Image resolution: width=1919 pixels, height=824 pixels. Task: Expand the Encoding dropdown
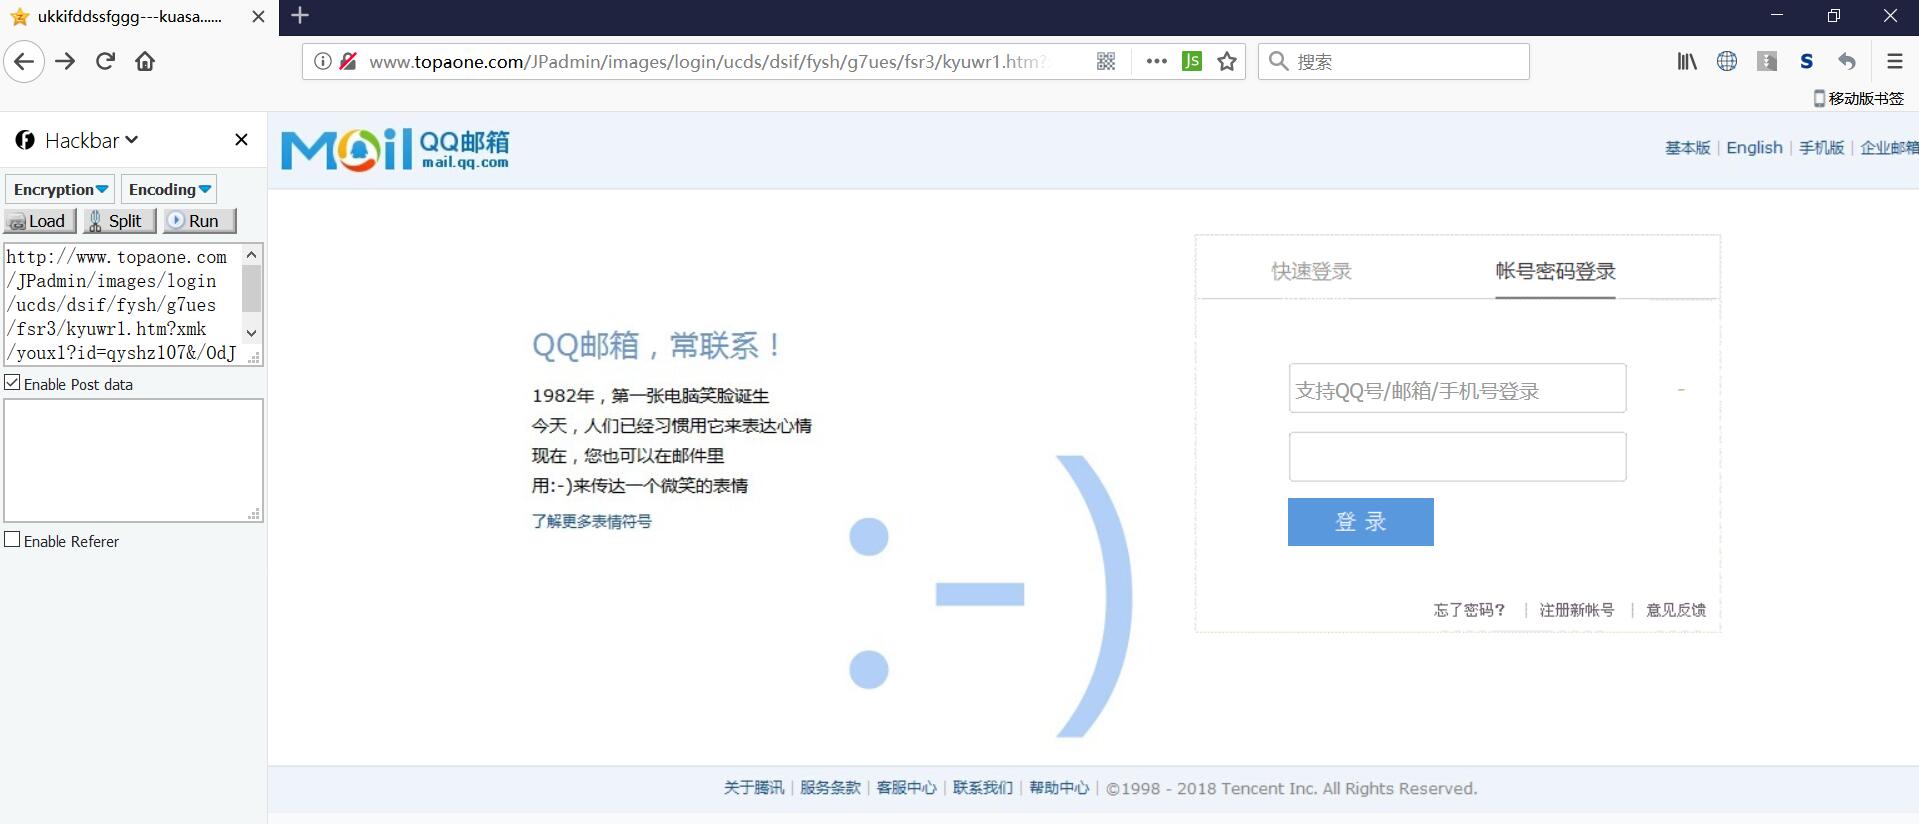tap(169, 189)
